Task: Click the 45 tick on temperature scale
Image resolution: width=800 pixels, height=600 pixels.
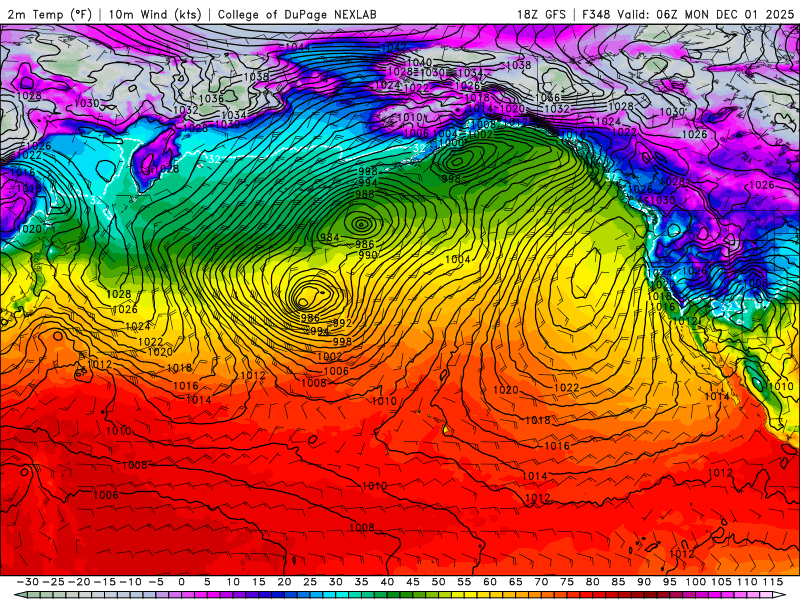Action: [413, 582]
